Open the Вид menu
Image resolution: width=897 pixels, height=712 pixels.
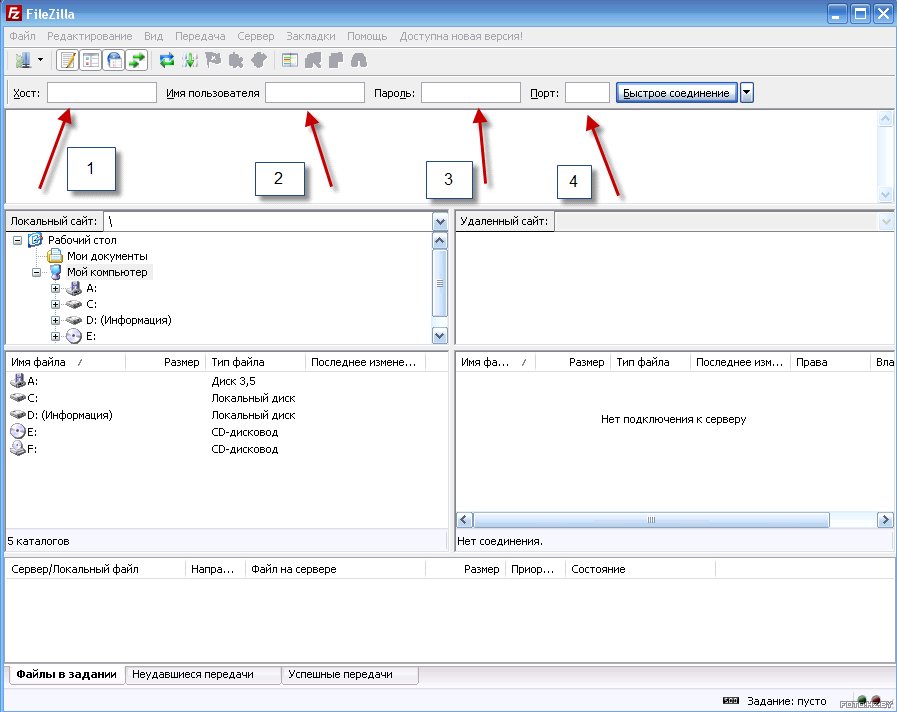153,36
